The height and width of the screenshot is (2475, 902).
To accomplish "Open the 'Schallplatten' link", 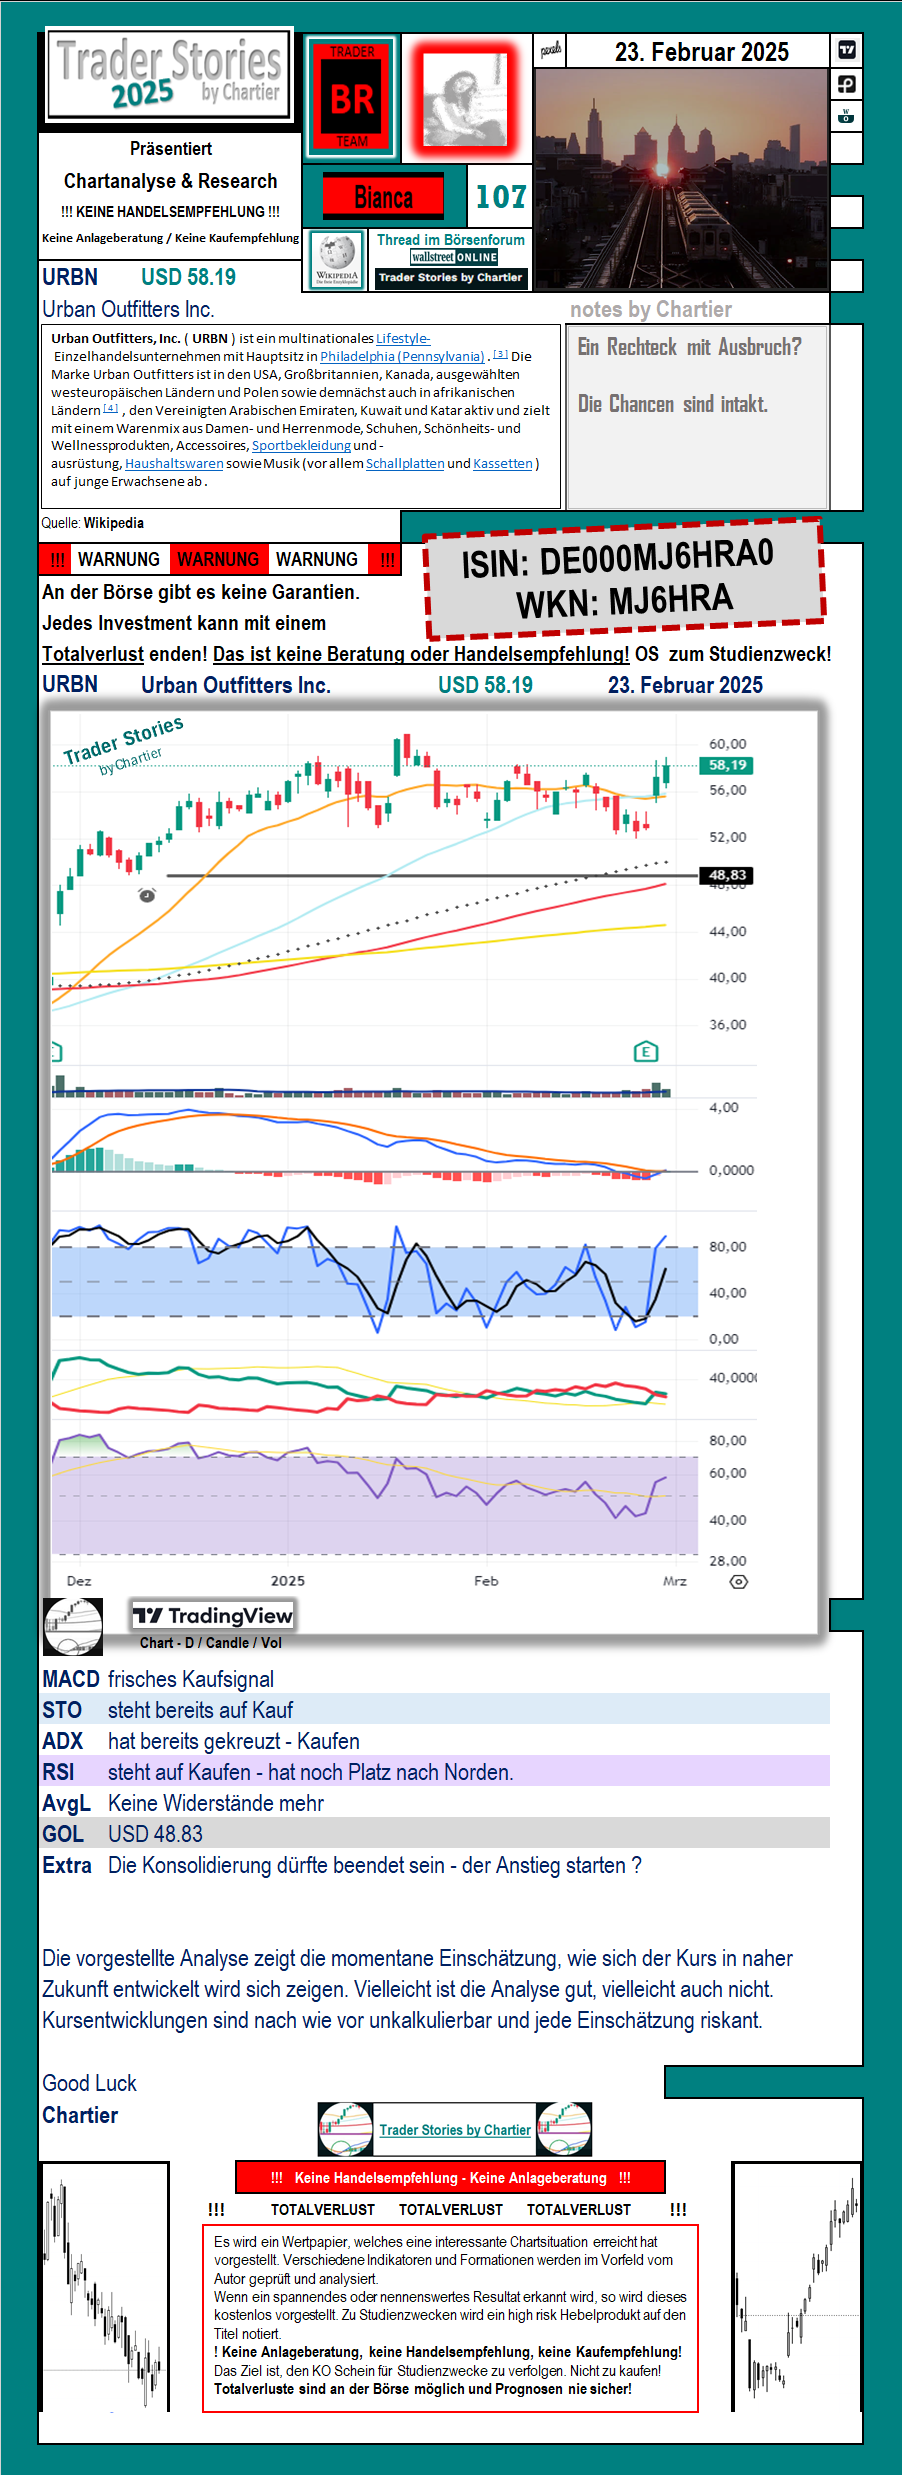I will coord(405,463).
